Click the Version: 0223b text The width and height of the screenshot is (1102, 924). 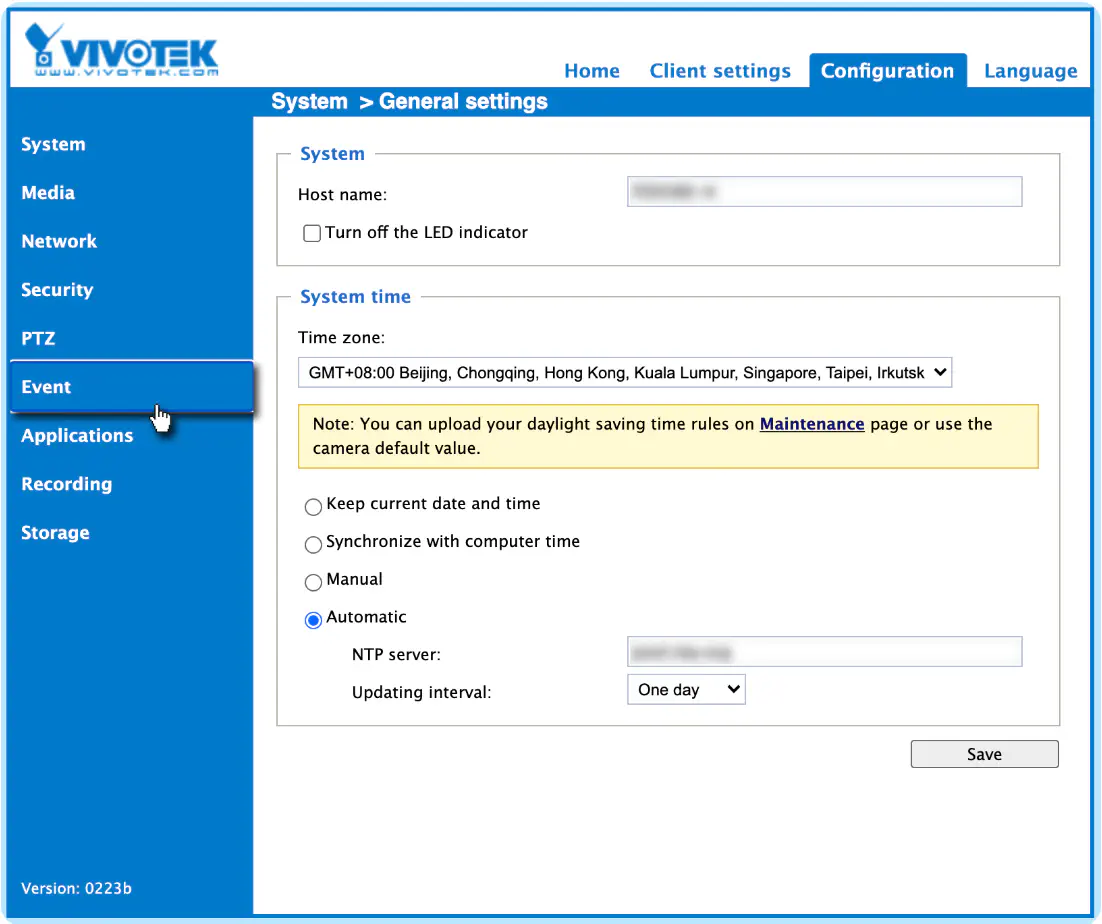77,888
